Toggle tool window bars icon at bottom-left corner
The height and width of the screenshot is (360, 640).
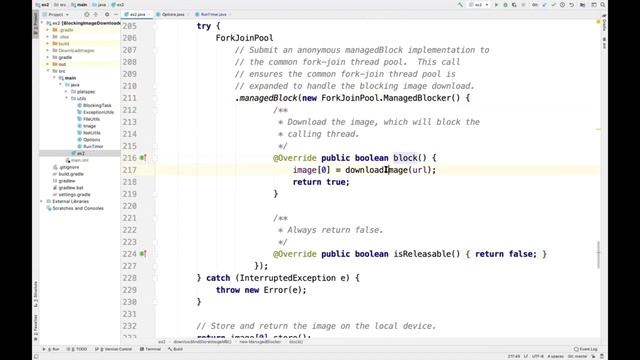(36, 356)
